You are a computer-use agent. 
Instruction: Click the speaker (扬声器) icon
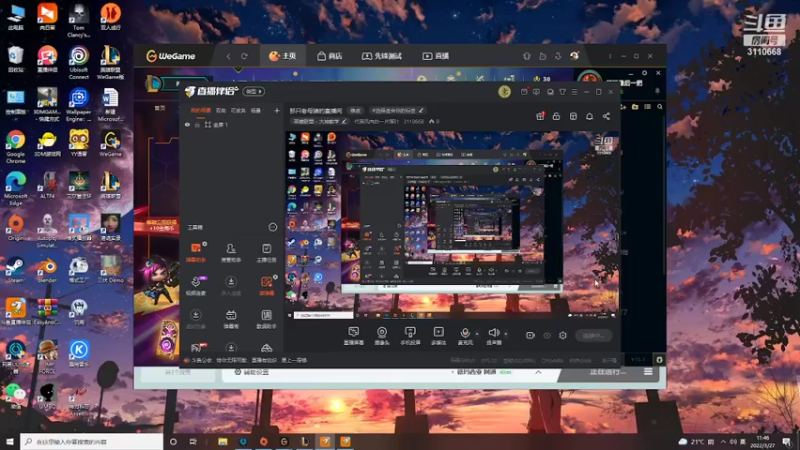click(493, 333)
